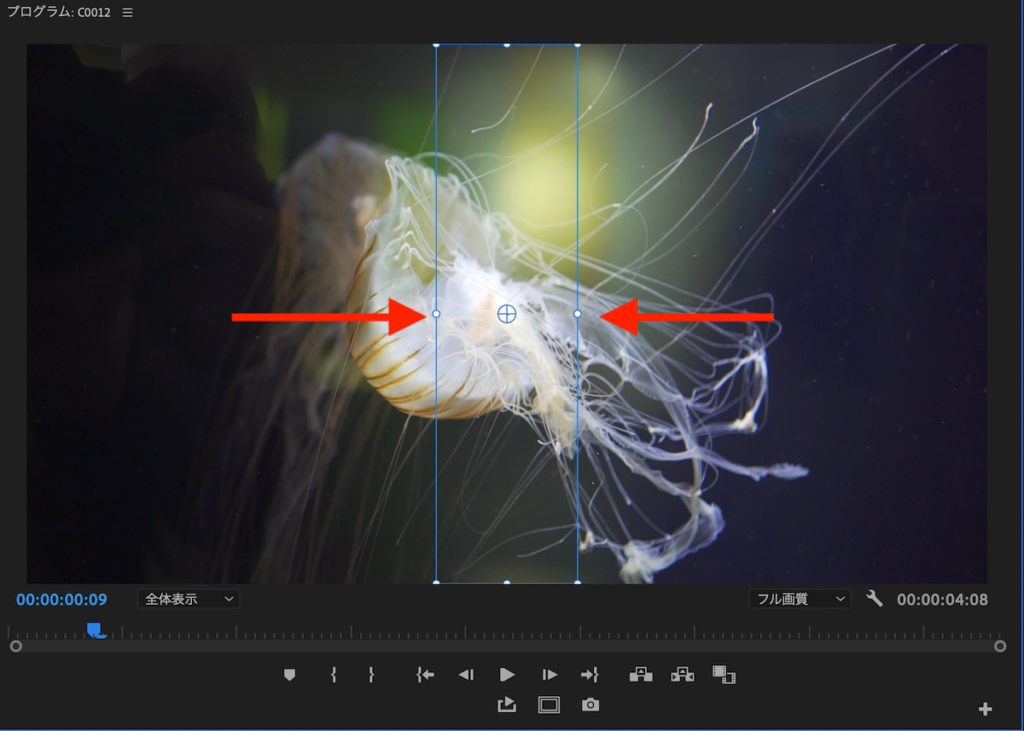Toggle the safe margins rectangle button
1024x731 pixels.
point(549,705)
